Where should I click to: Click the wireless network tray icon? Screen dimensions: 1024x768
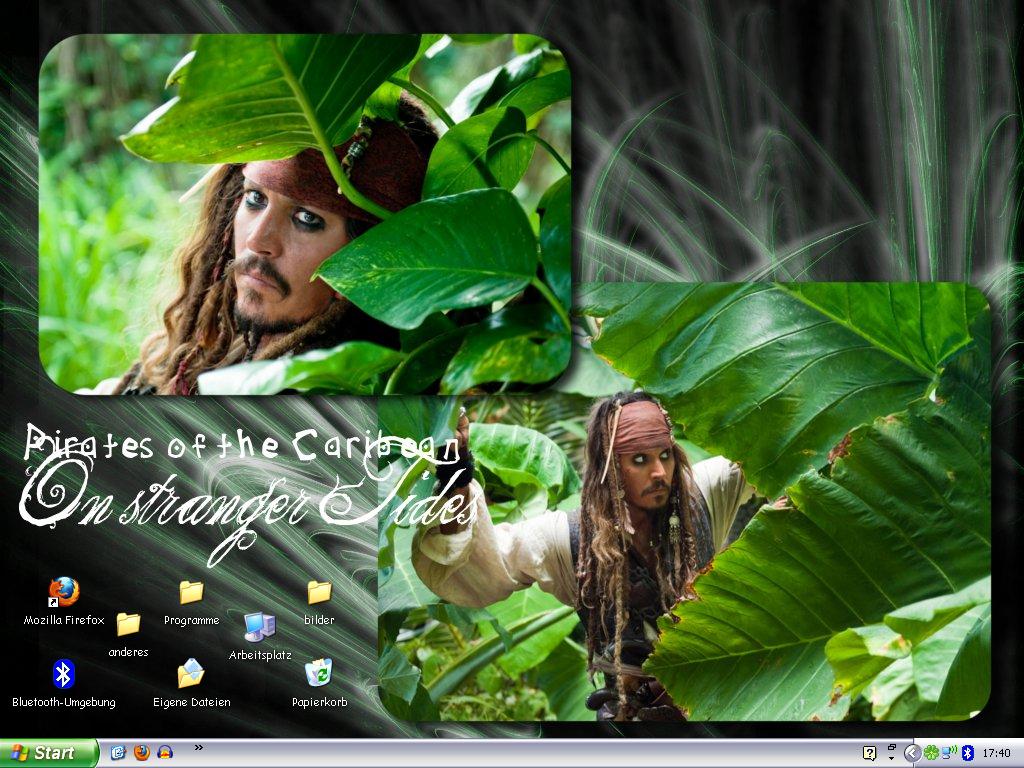coord(949,753)
